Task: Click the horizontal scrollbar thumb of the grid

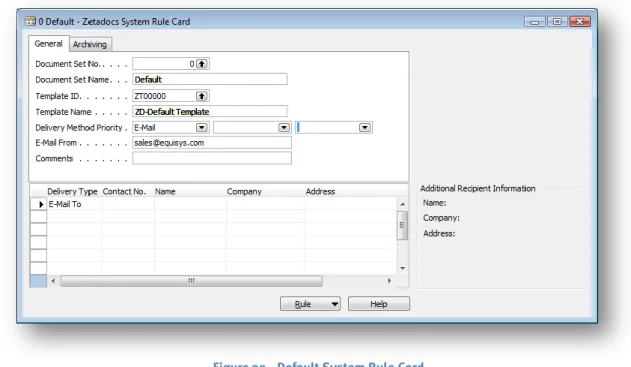Action: [192, 280]
